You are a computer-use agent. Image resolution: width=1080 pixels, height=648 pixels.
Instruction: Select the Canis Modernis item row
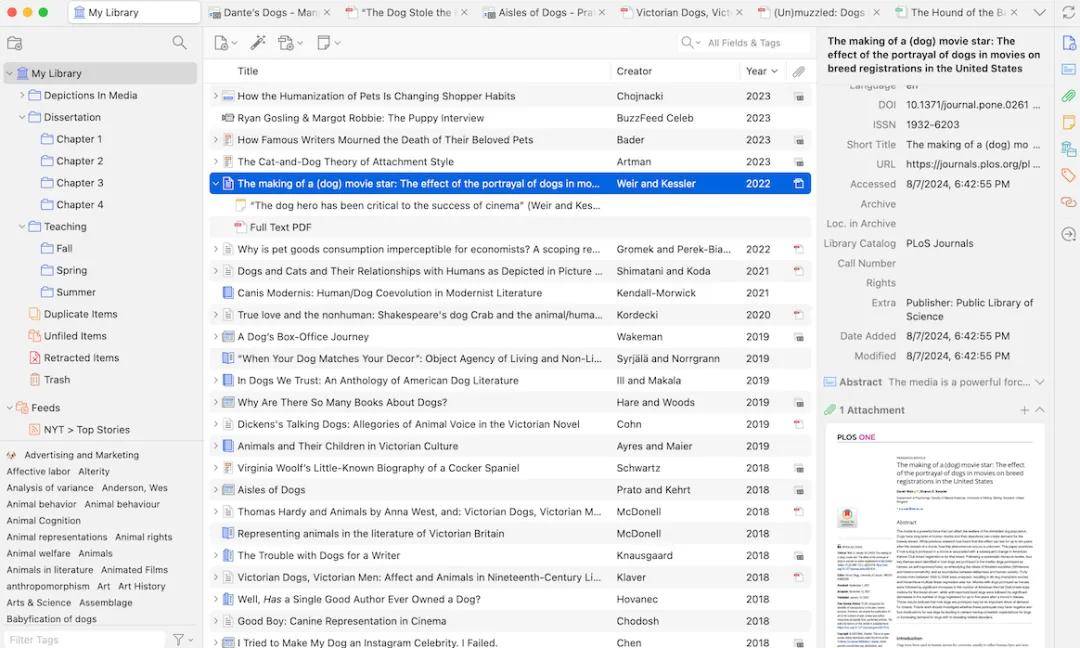pos(510,293)
